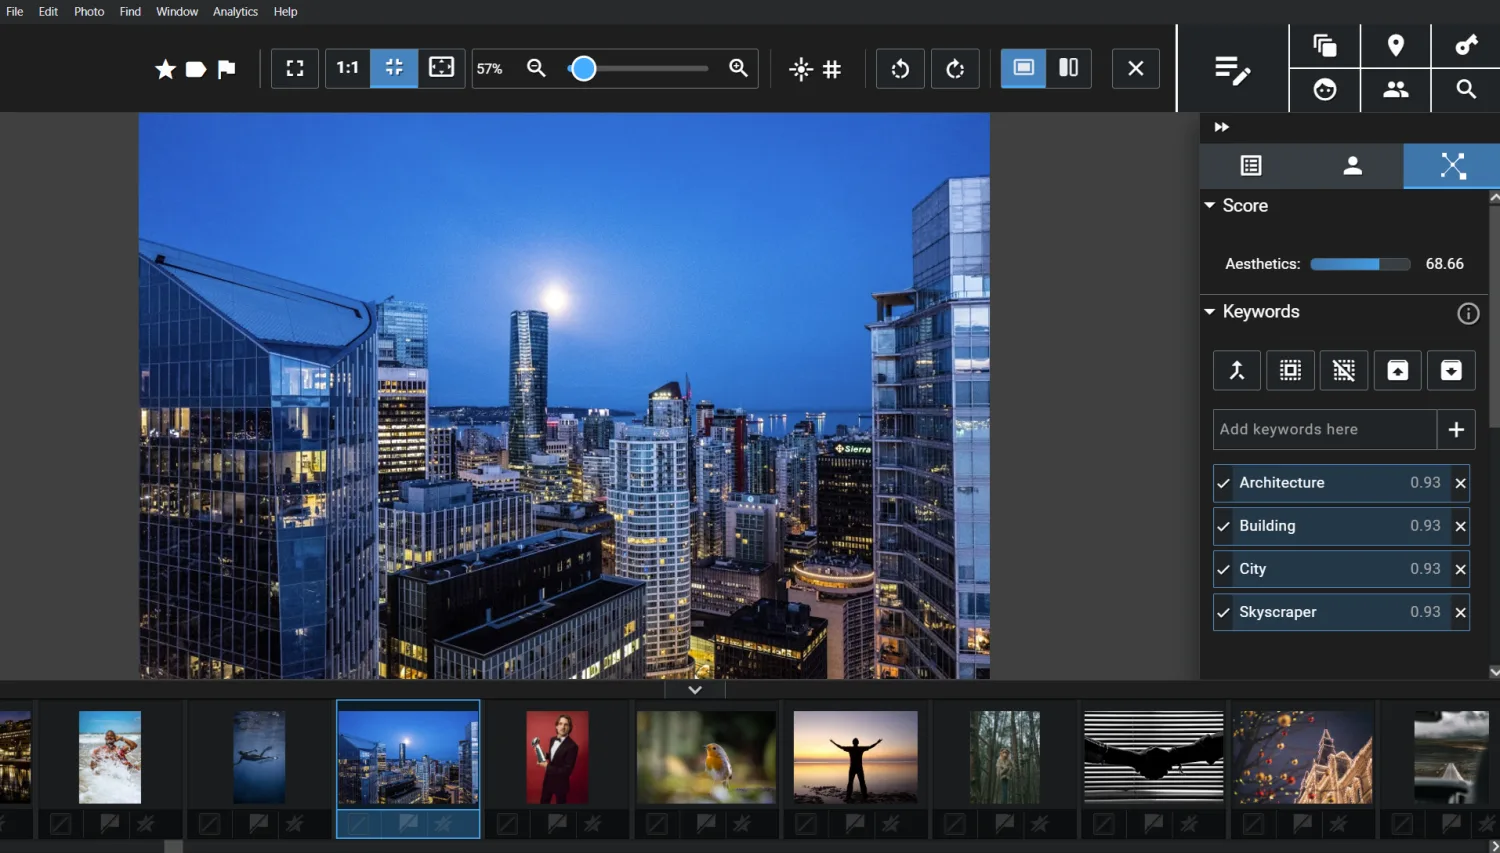
Task: Open the collections stack icon
Action: pos(1325,46)
